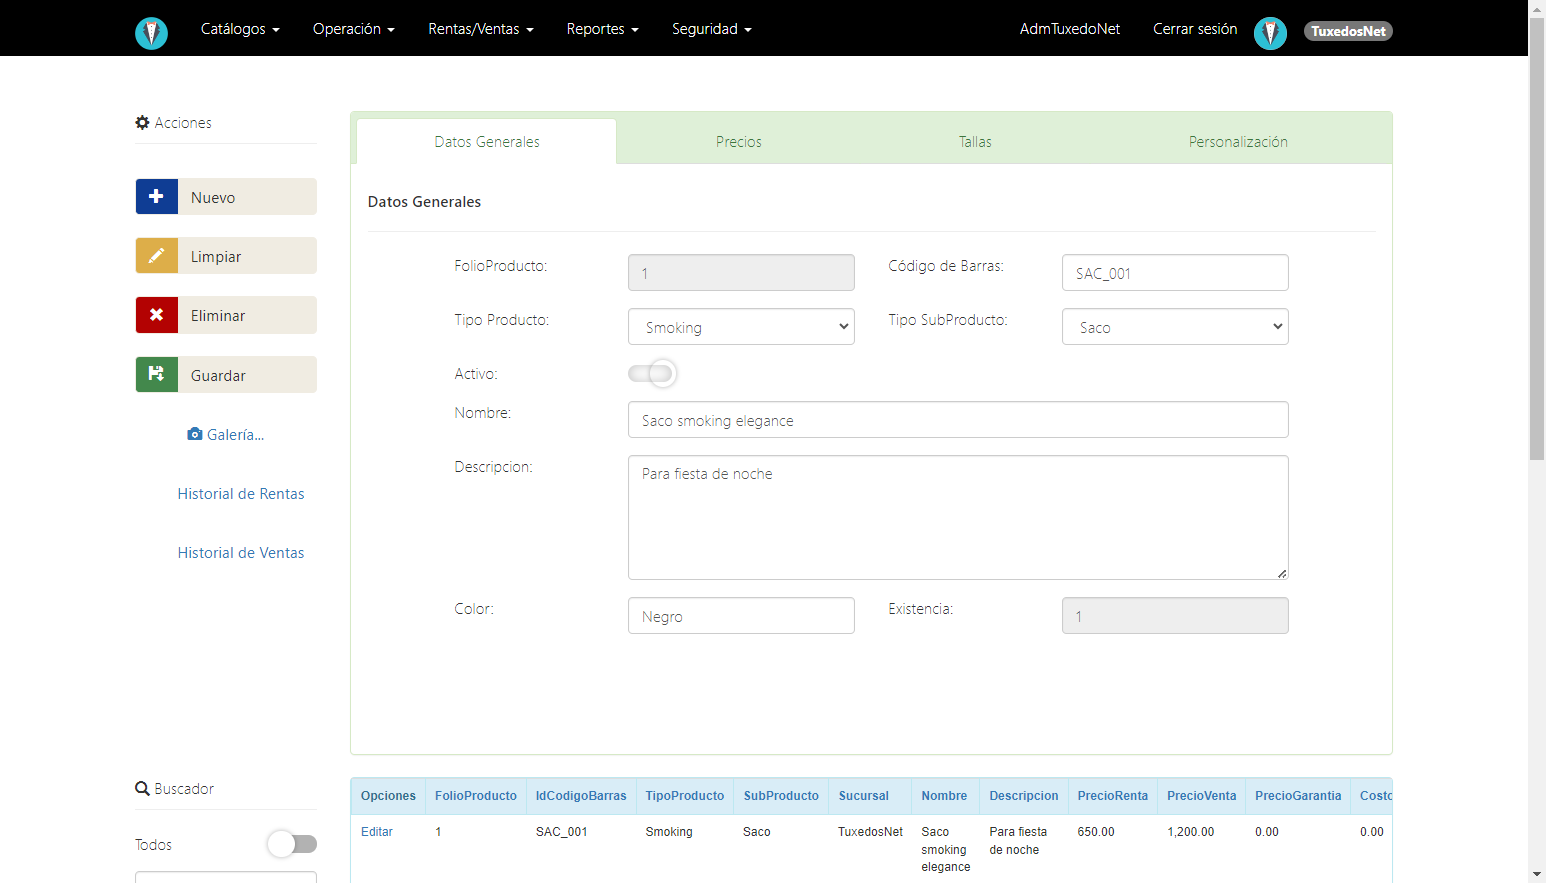Click the PrecioVenta column header
This screenshot has height=883, width=1546.
tap(1202, 796)
